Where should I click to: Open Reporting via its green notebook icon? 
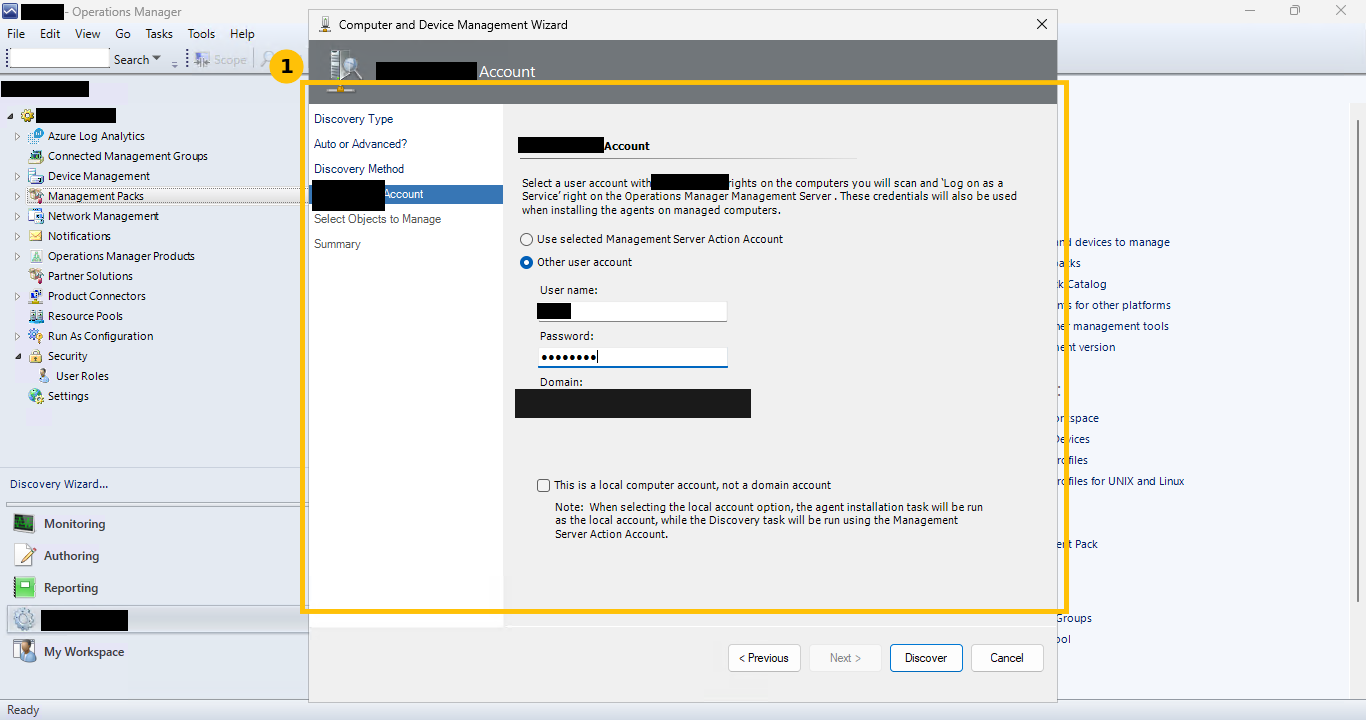tap(24, 588)
